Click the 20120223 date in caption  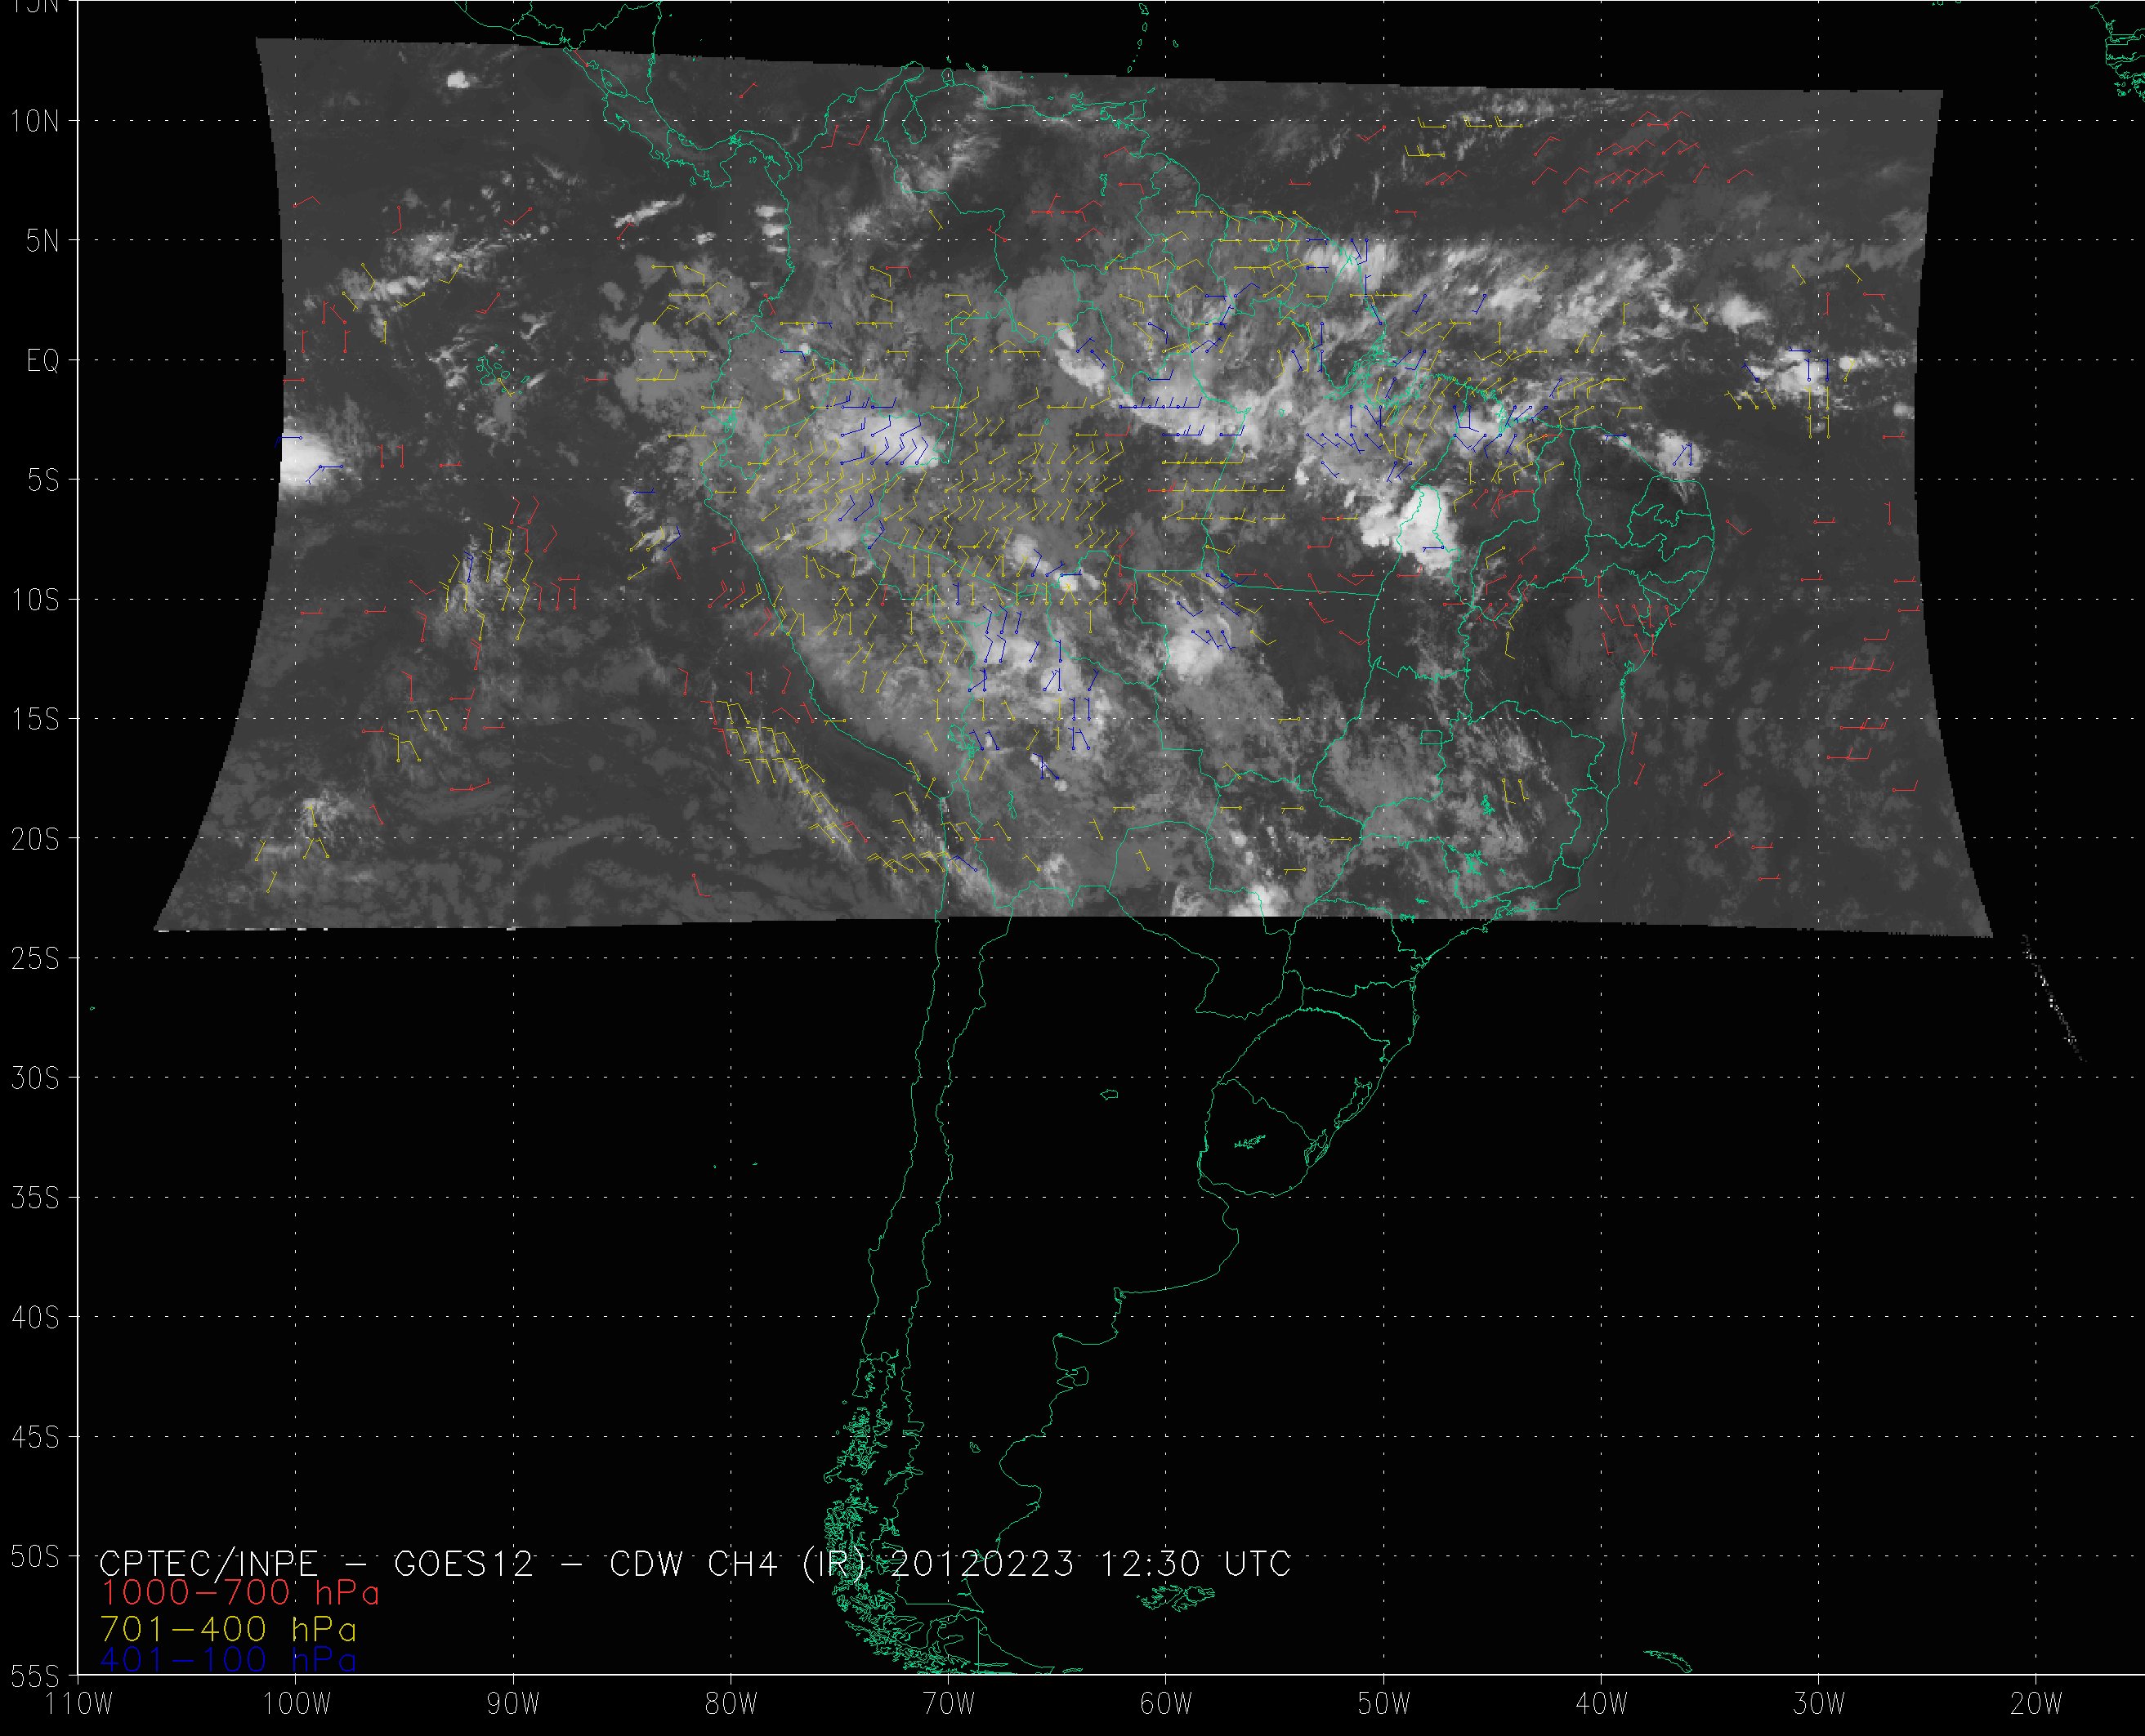point(981,1563)
